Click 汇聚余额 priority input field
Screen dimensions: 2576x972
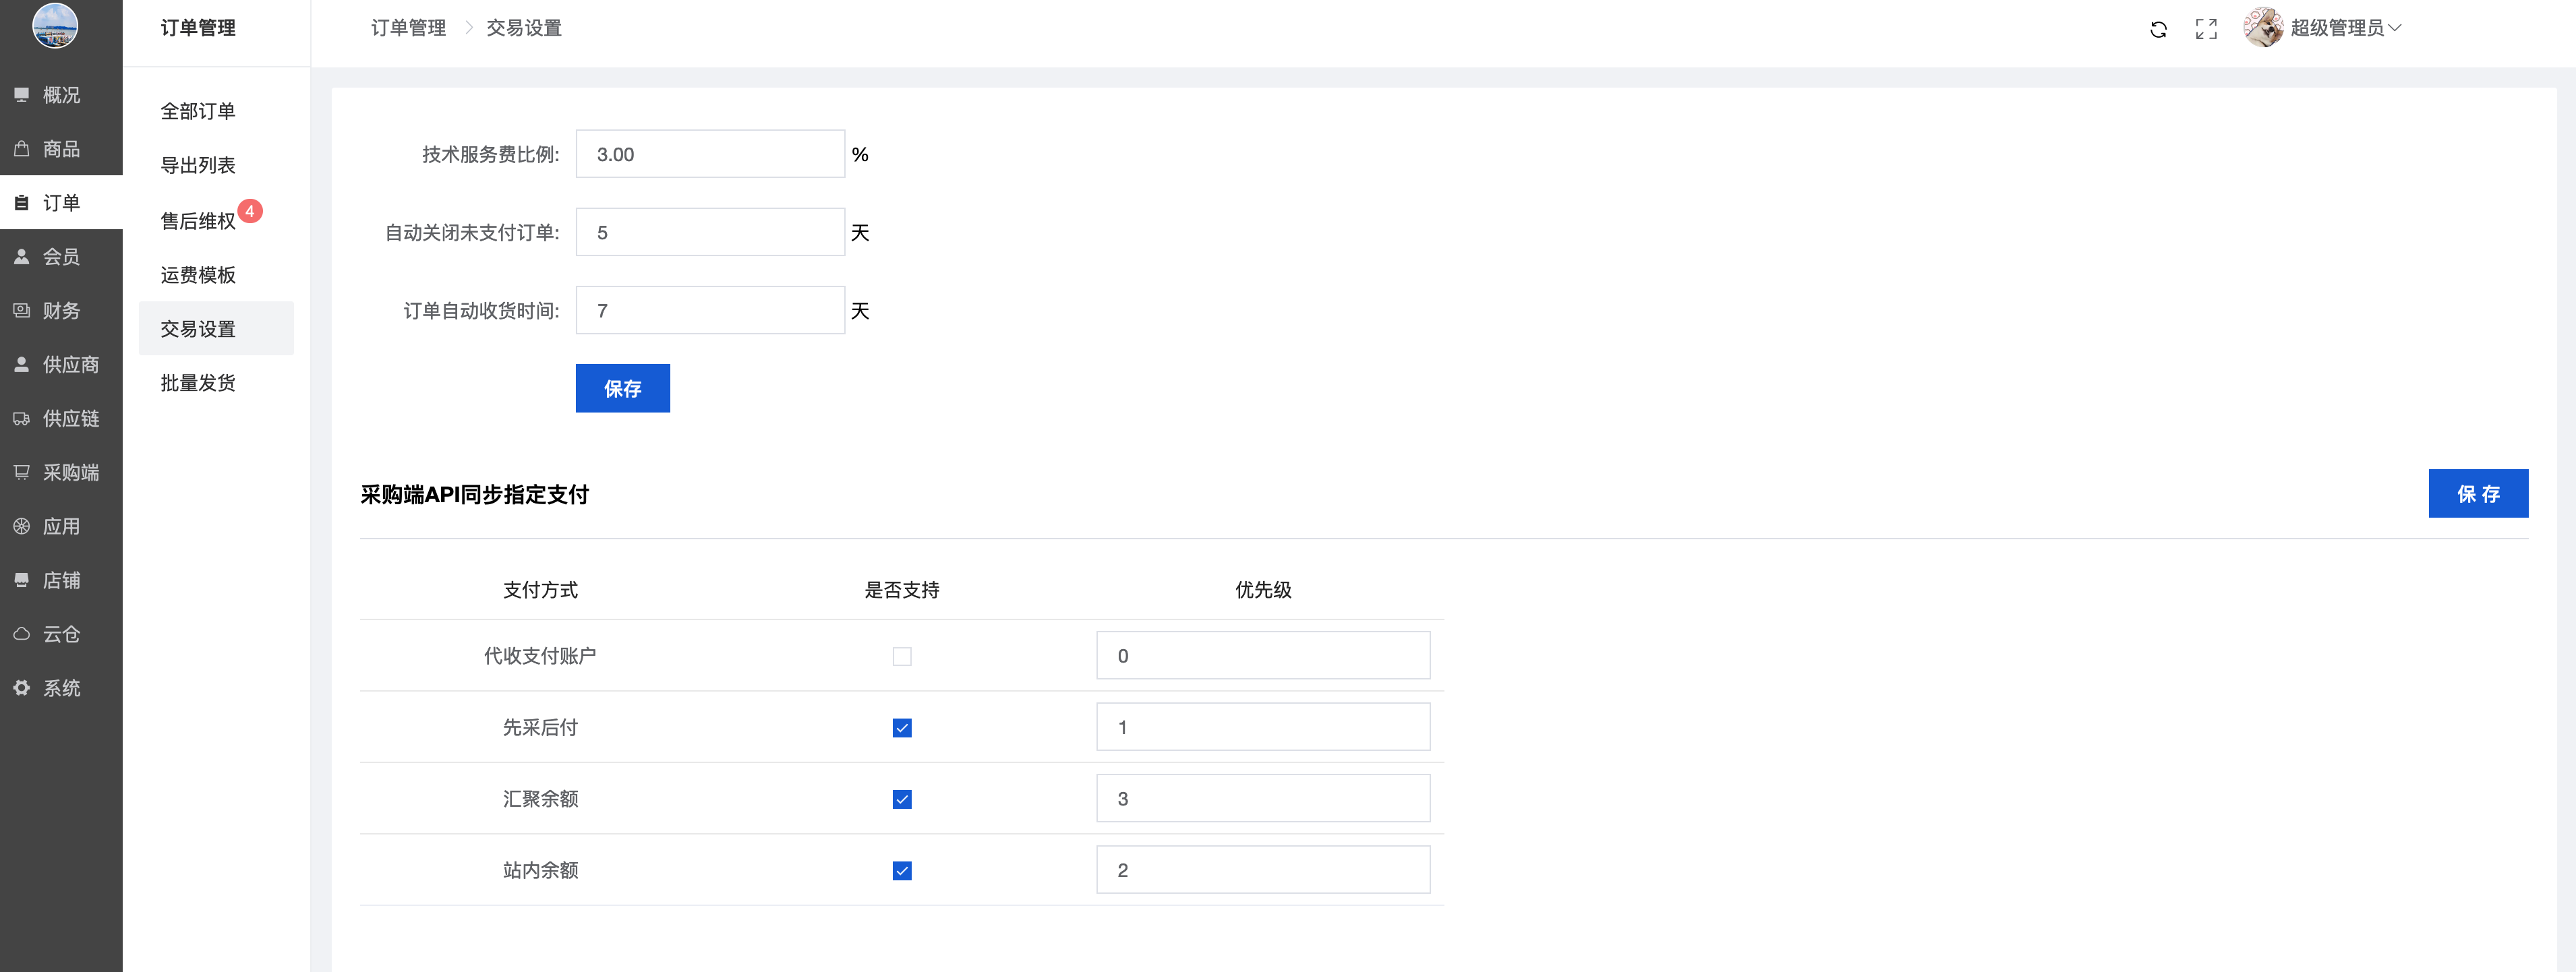[1262, 799]
